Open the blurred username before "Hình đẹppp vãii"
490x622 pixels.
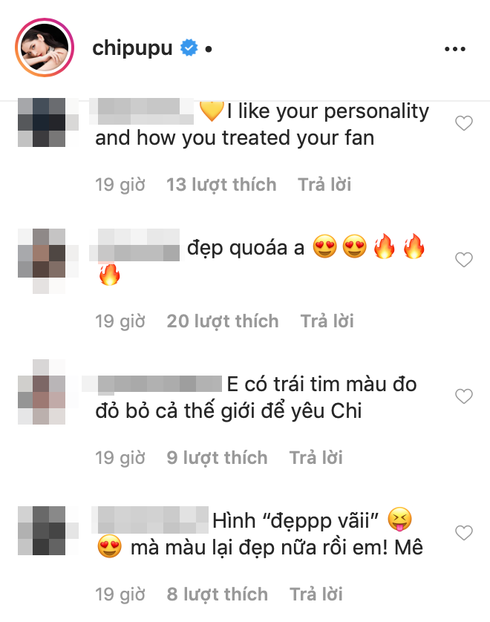tap(150, 520)
